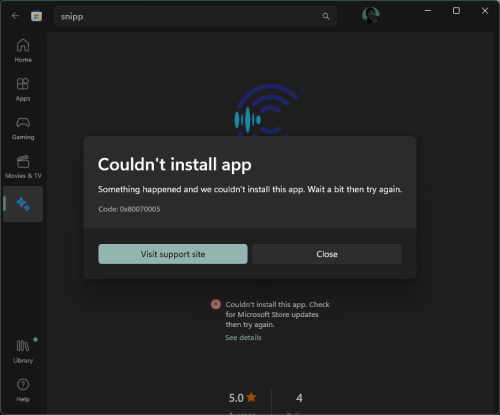Open See details link
This screenshot has height=415, width=500.
coord(243,338)
